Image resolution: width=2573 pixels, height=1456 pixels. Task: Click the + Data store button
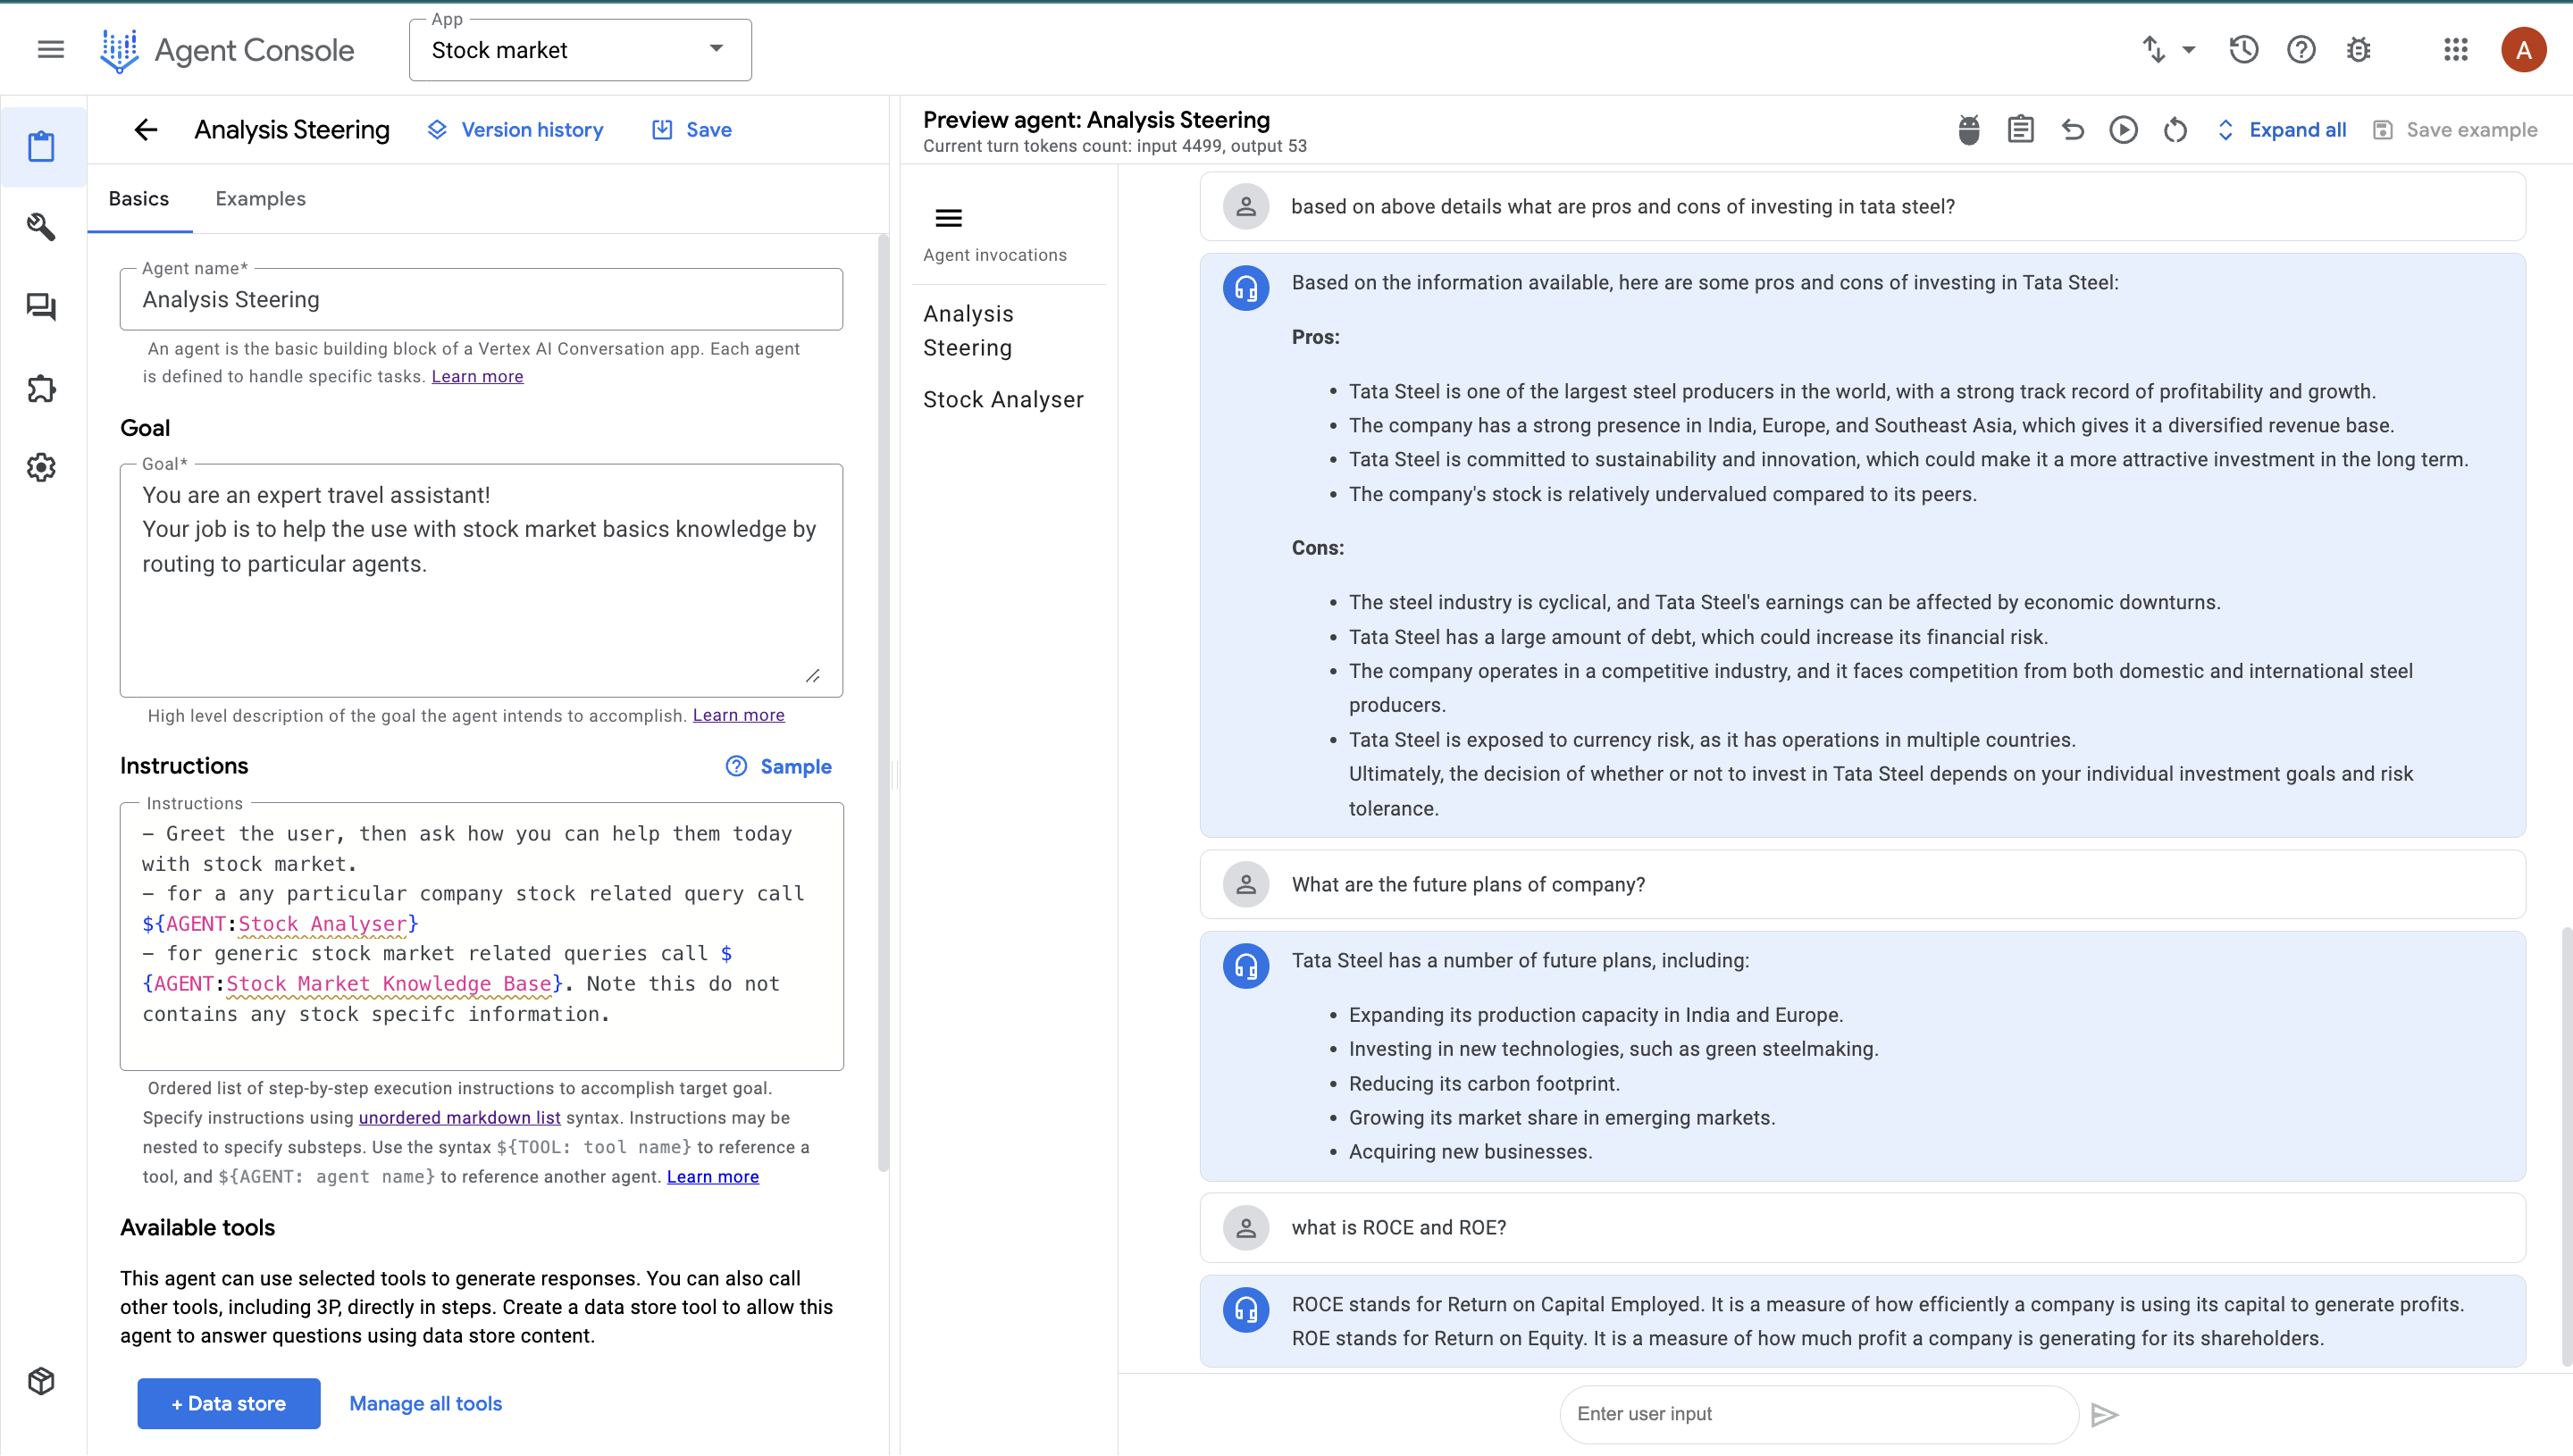[228, 1403]
